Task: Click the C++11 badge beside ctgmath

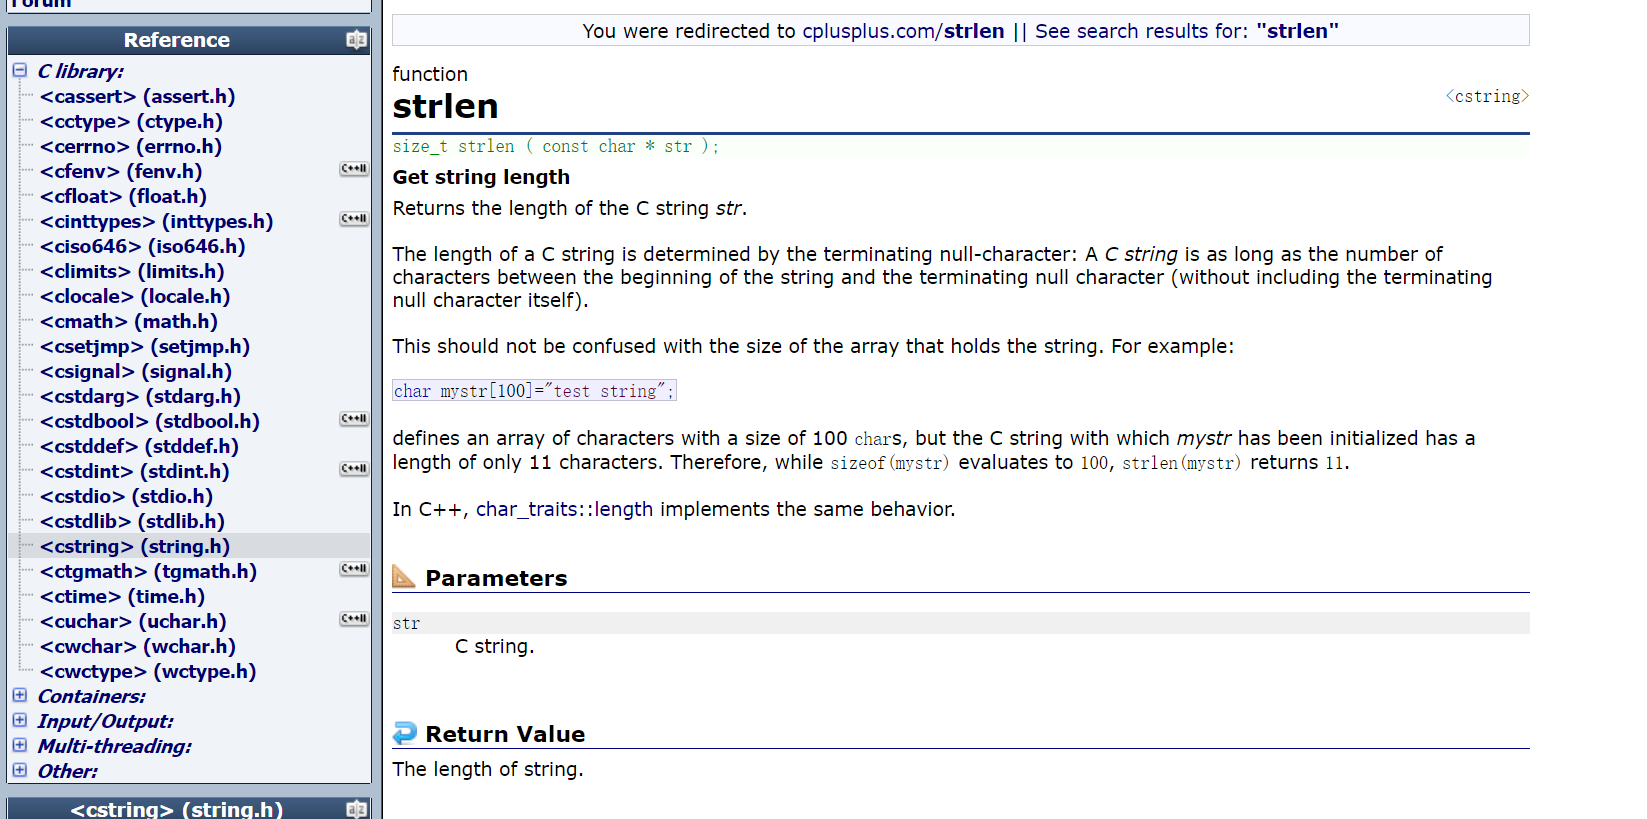Action: point(354,569)
